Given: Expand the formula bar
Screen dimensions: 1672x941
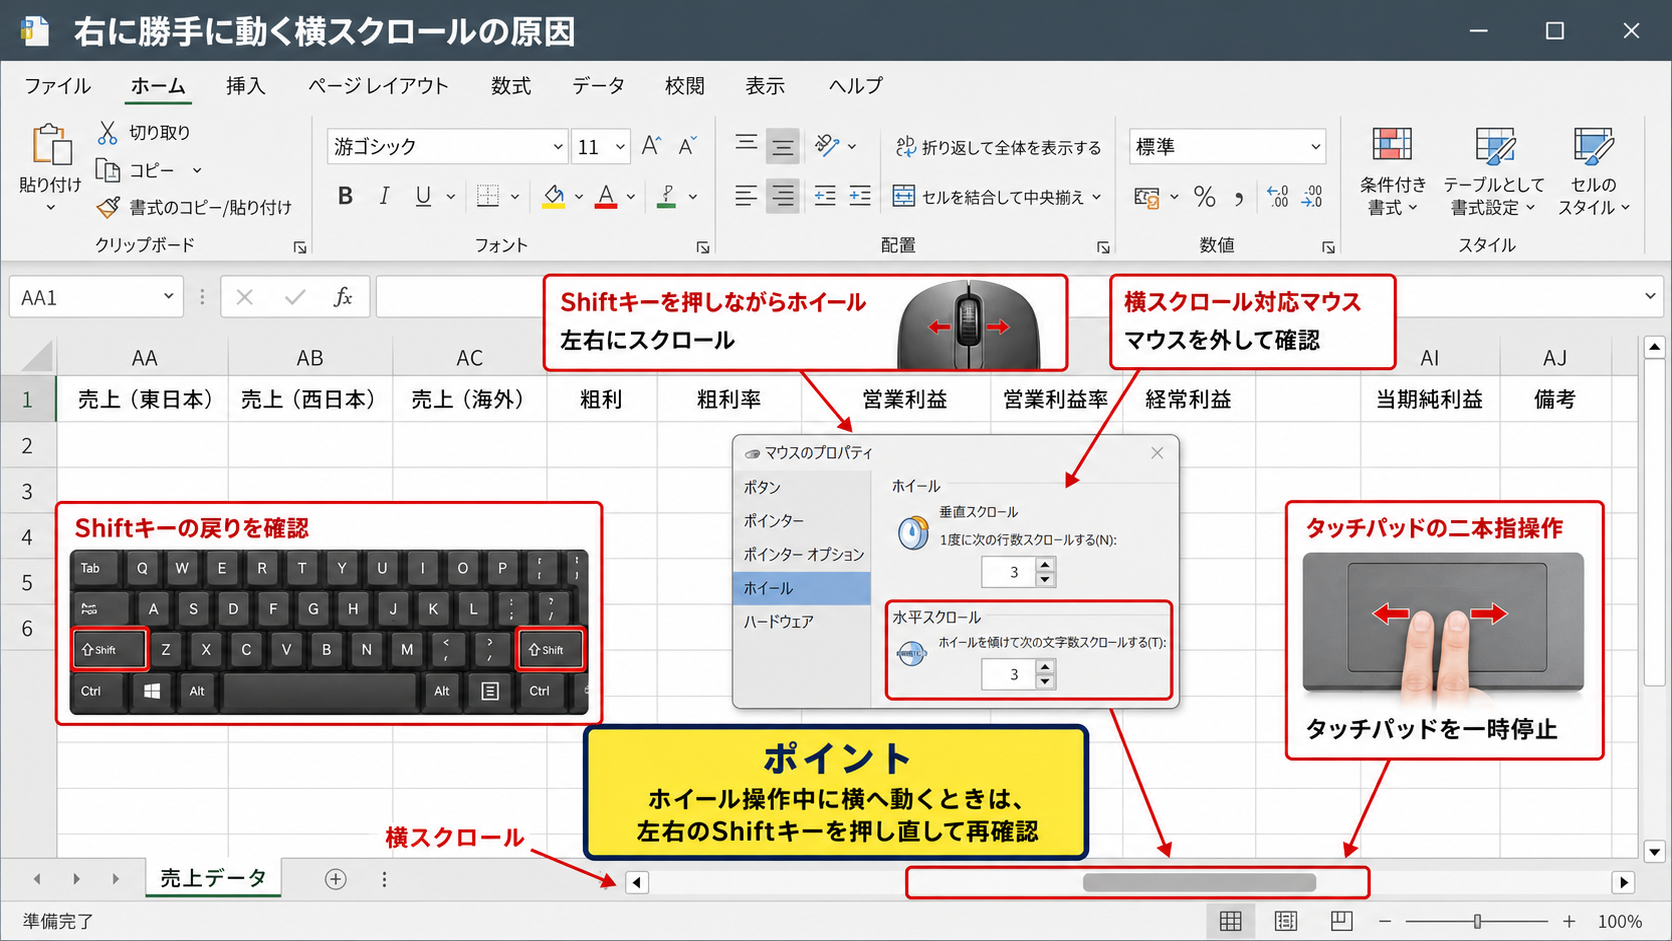Looking at the screenshot, I should [x=1650, y=297].
